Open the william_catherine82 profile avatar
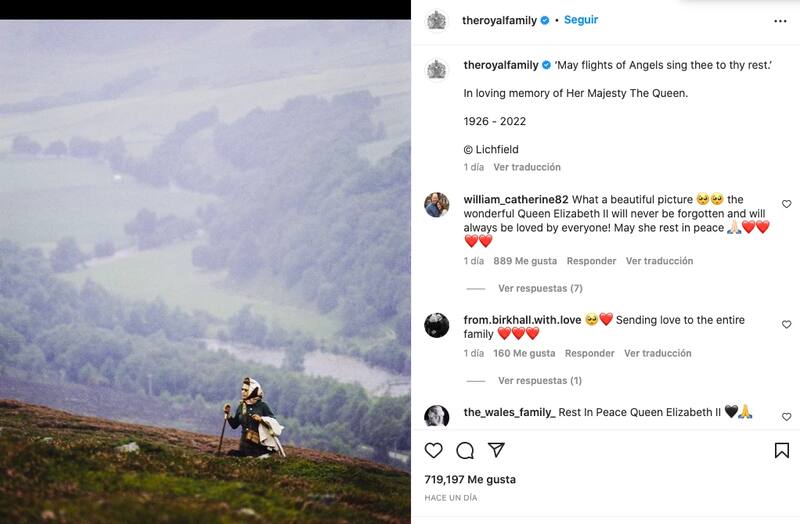The height and width of the screenshot is (524, 800). (x=436, y=205)
